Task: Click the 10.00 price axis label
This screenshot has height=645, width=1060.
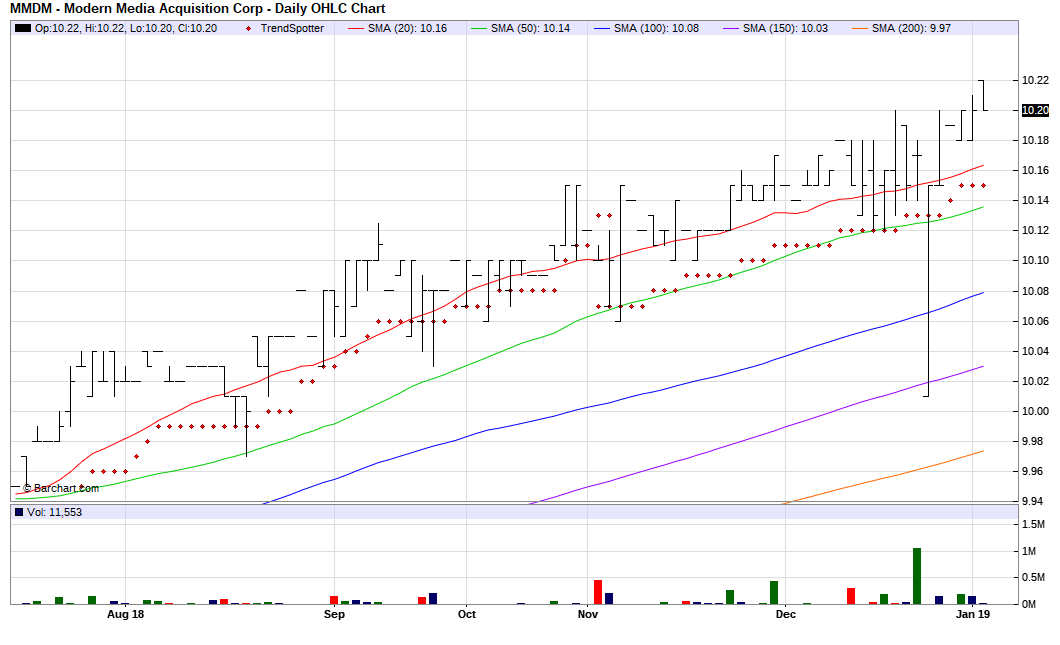Action: click(1034, 411)
